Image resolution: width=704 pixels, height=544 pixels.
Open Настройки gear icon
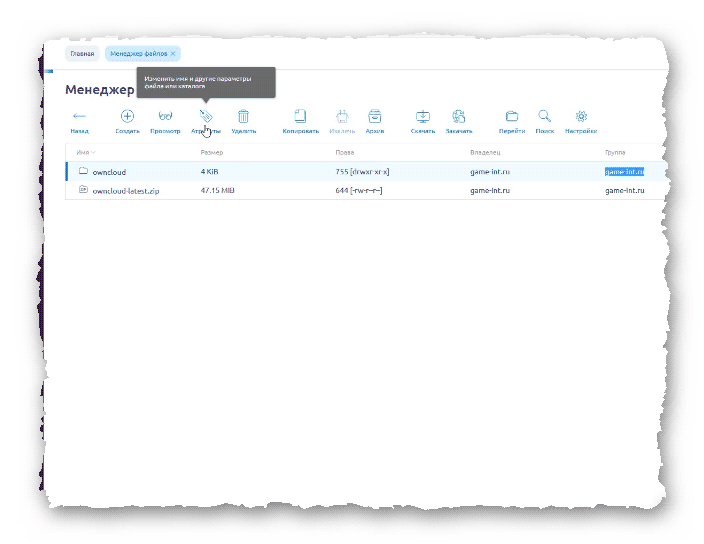click(x=581, y=116)
